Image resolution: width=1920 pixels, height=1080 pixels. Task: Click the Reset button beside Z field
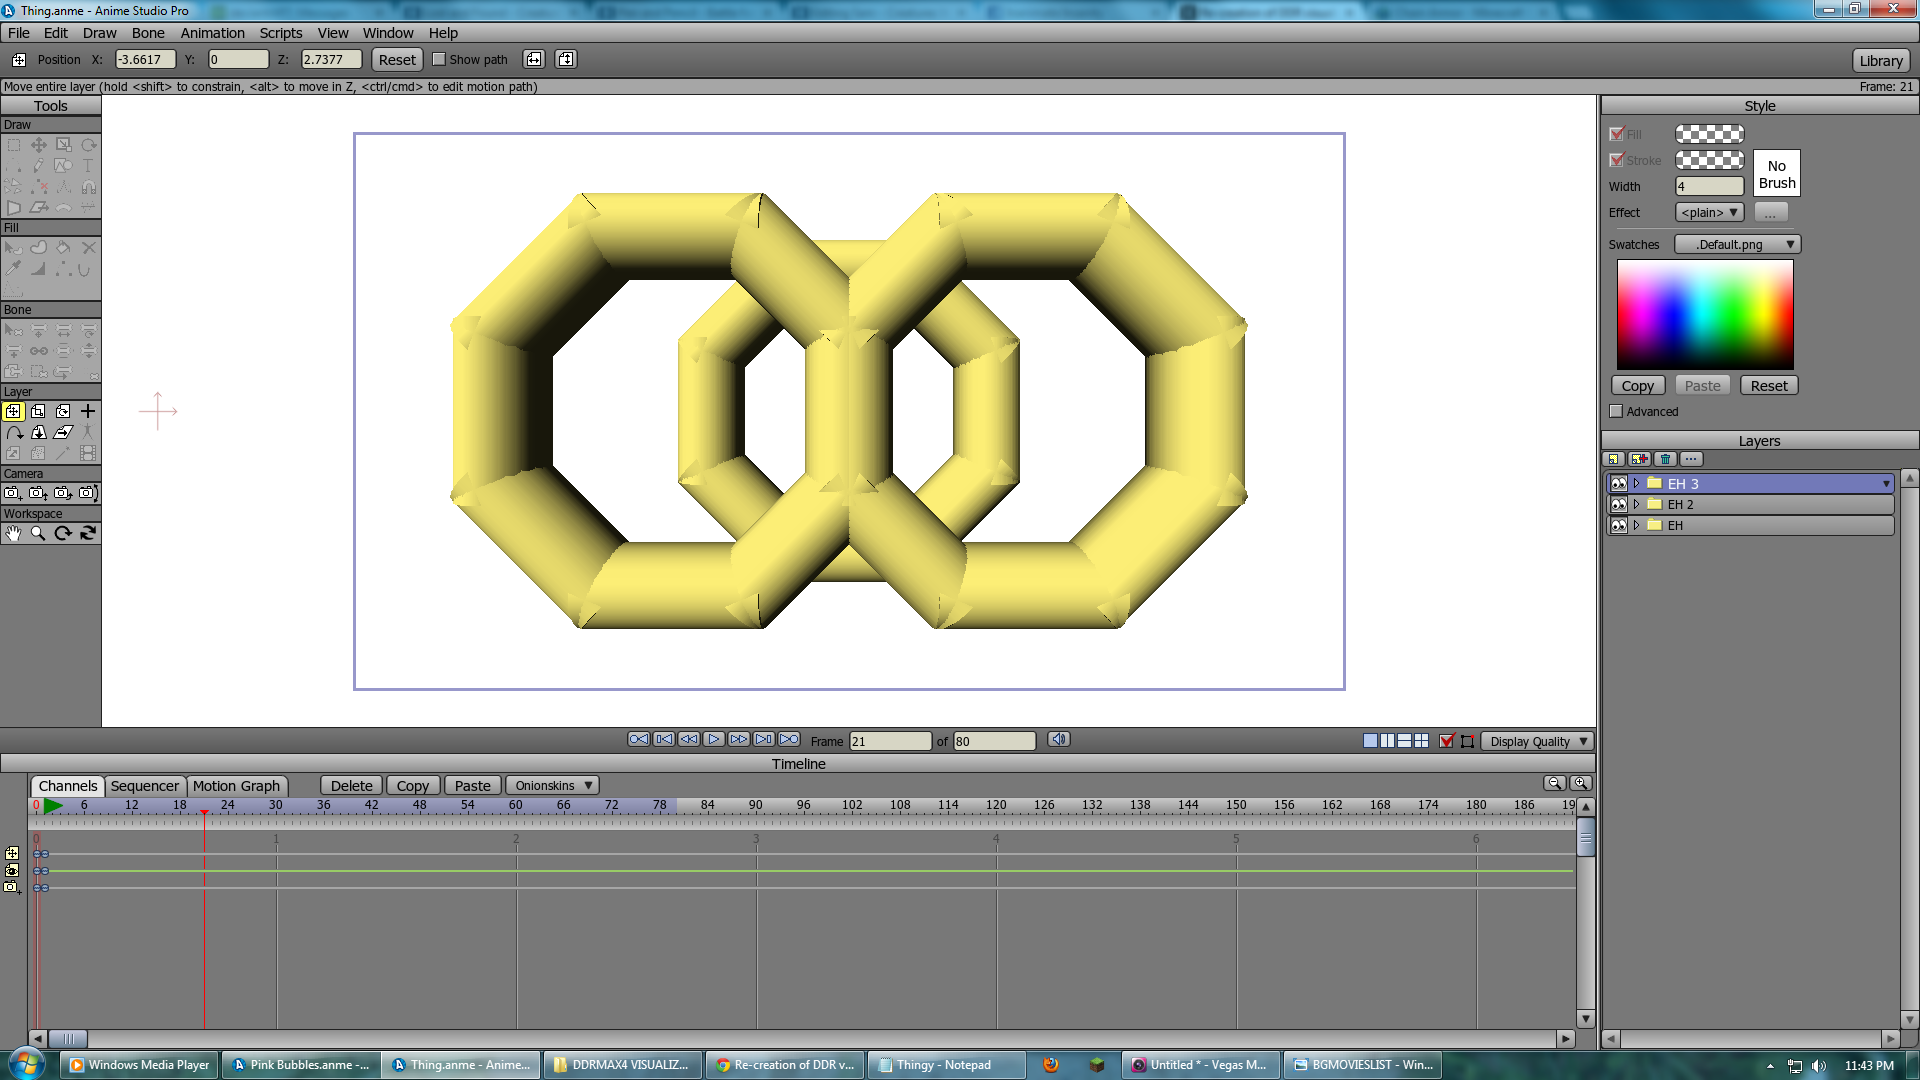(x=397, y=60)
